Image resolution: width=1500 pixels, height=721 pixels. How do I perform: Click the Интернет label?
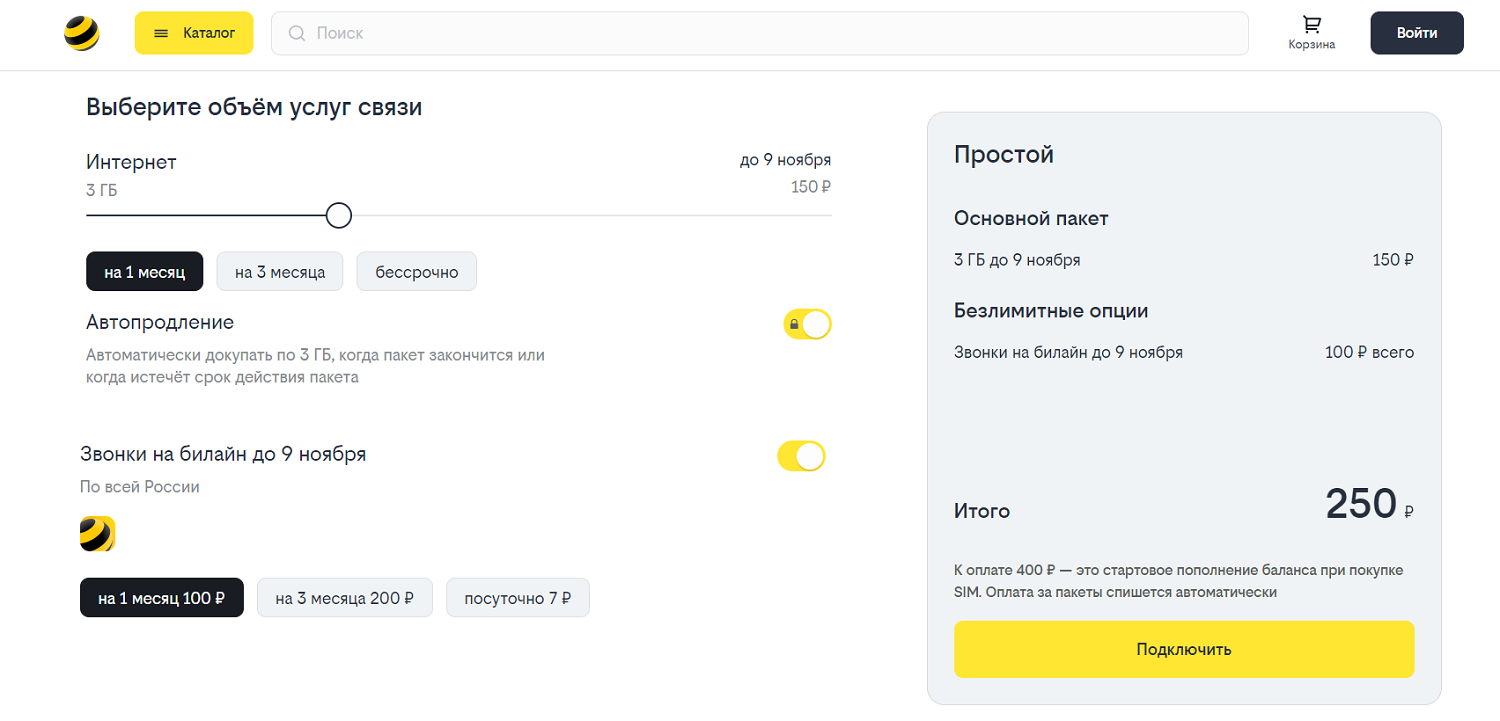pos(131,162)
